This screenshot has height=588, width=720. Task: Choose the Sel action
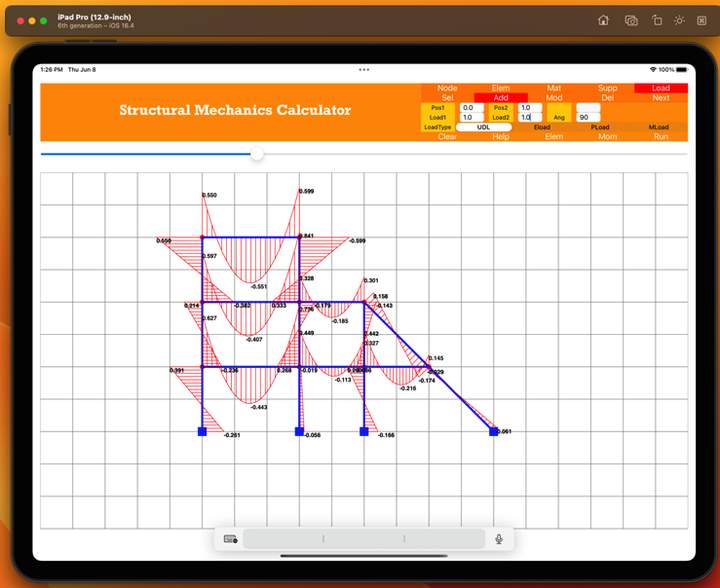pyautogui.click(x=447, y=98)
